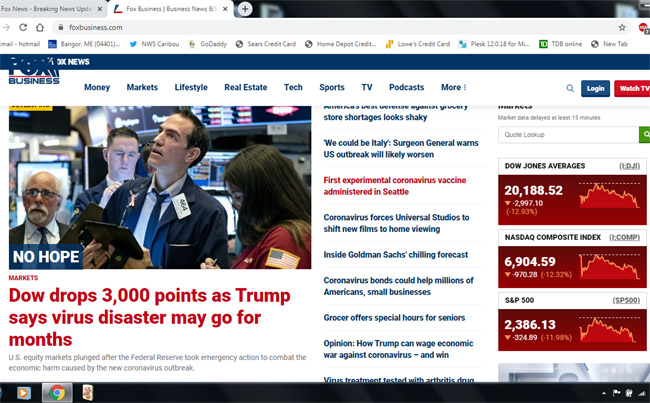Bookmark this page with the star icon

tap(622, 27)
